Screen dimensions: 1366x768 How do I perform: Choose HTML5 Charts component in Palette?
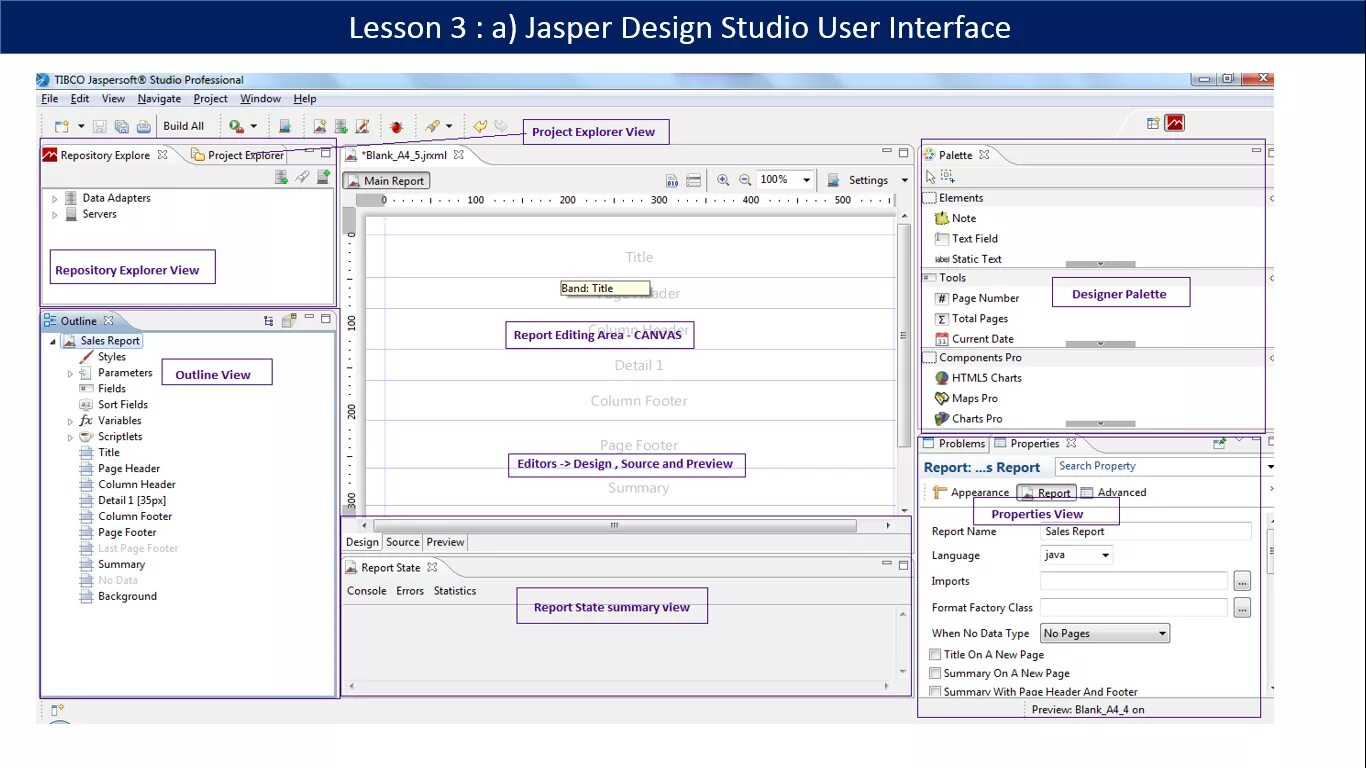[x=978, y=378]
